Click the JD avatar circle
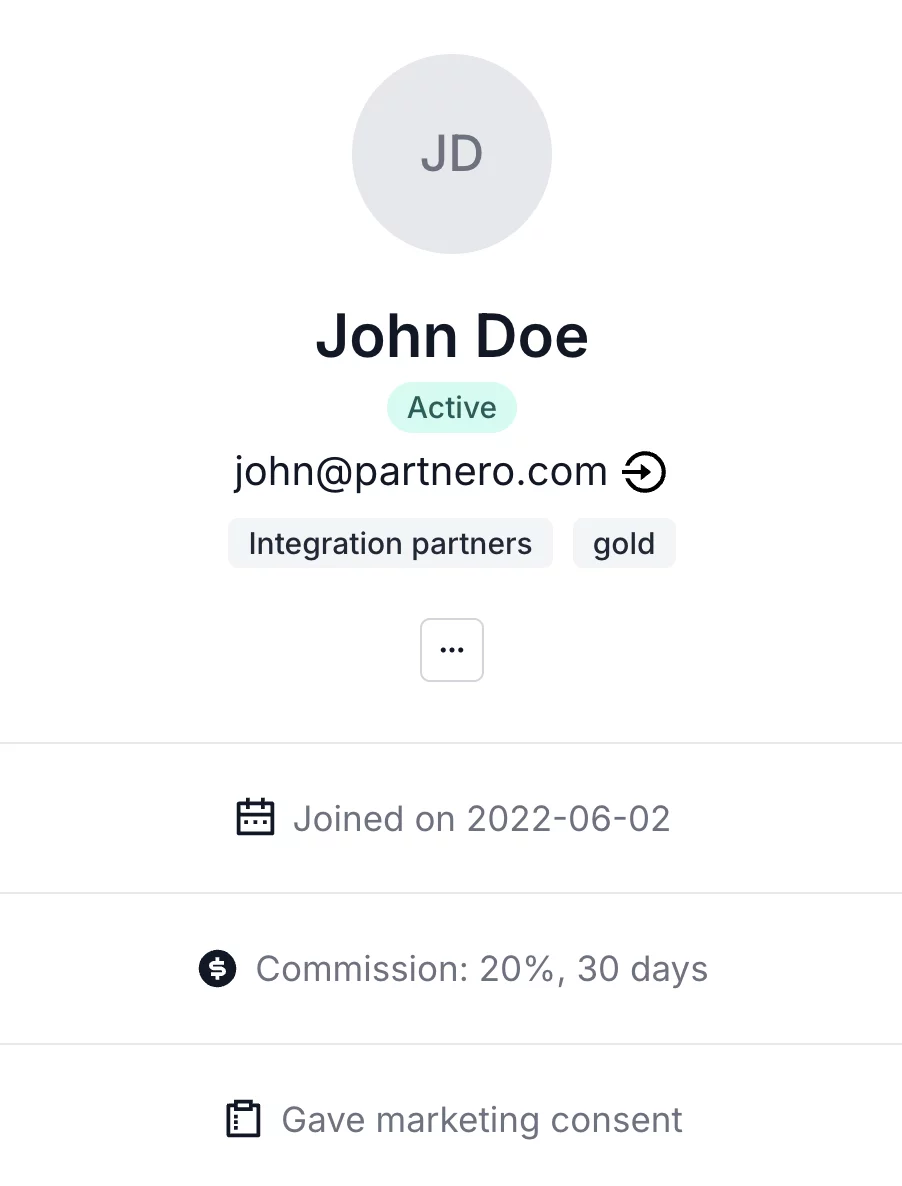Image resolution: width=902 pixels, height=1186 pixels. [452, 154]
